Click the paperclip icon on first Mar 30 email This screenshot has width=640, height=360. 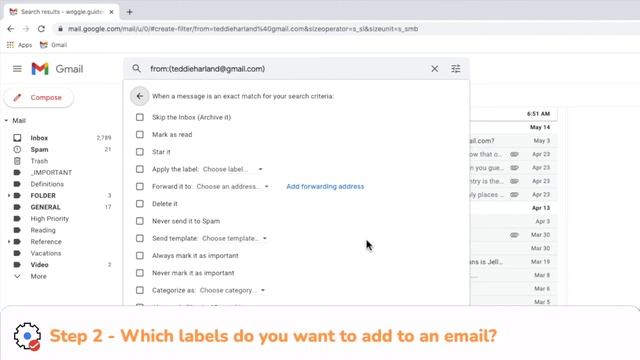click(514, 235)
